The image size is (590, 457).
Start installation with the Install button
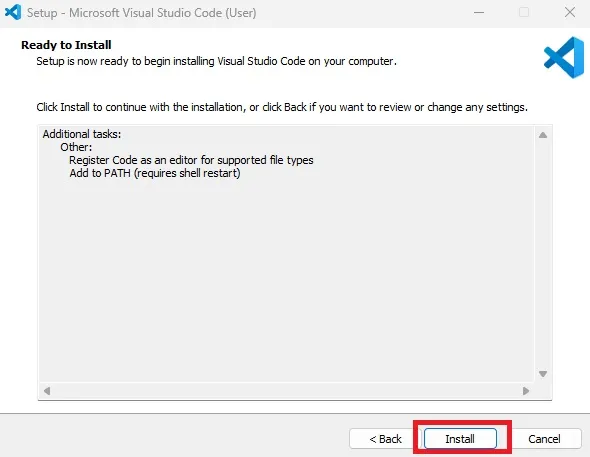coord(460,439)
